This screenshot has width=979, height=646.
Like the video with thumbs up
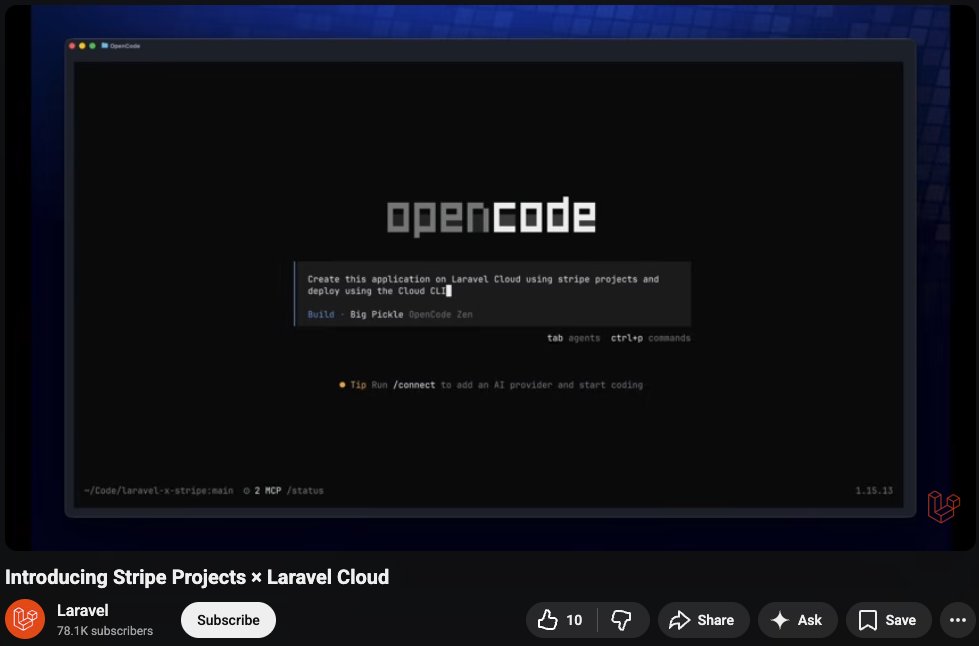coord(561,620)
